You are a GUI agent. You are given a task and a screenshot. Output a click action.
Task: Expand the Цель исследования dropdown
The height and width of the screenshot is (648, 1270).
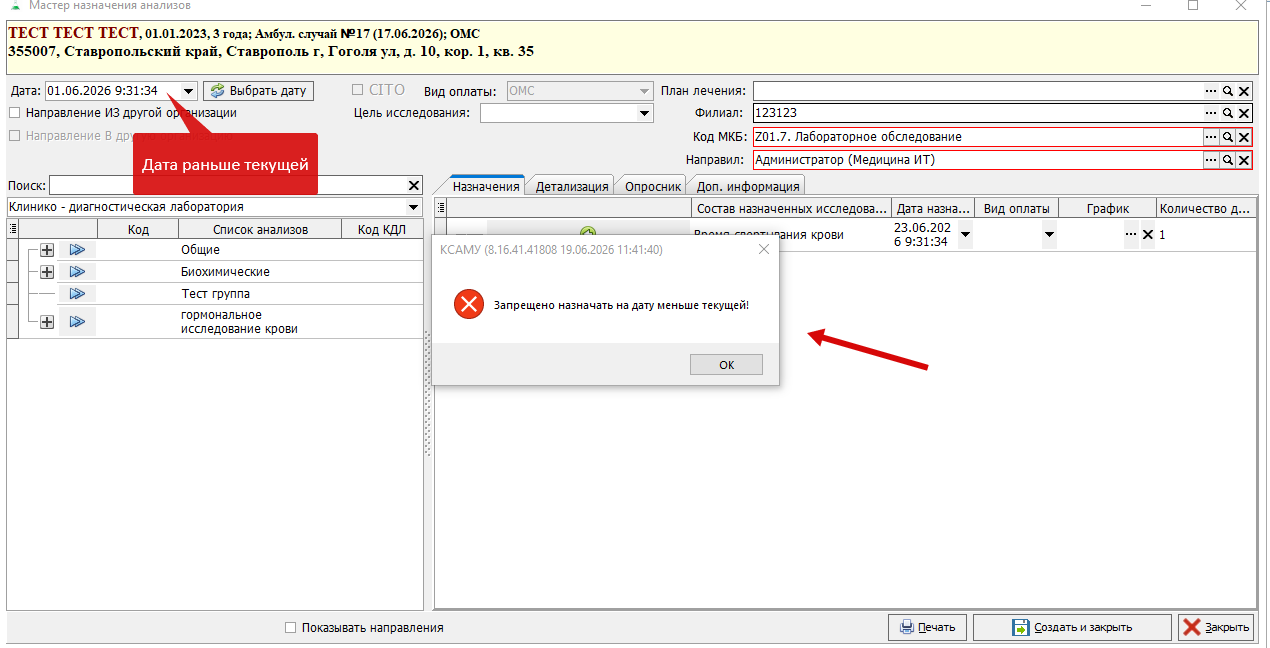645,113
